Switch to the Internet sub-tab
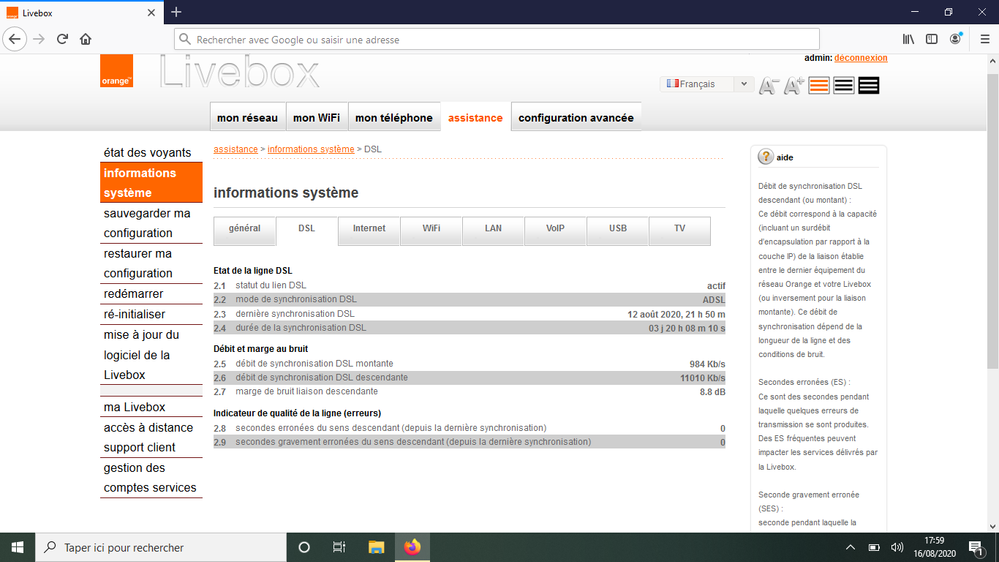 [x=369, y=229]
